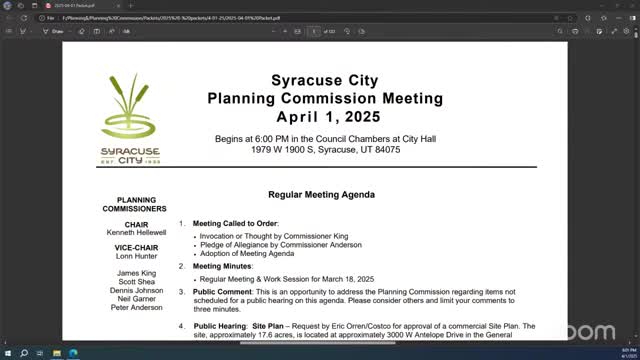Open PDF toolbar settings gear

tap(626, 31)
